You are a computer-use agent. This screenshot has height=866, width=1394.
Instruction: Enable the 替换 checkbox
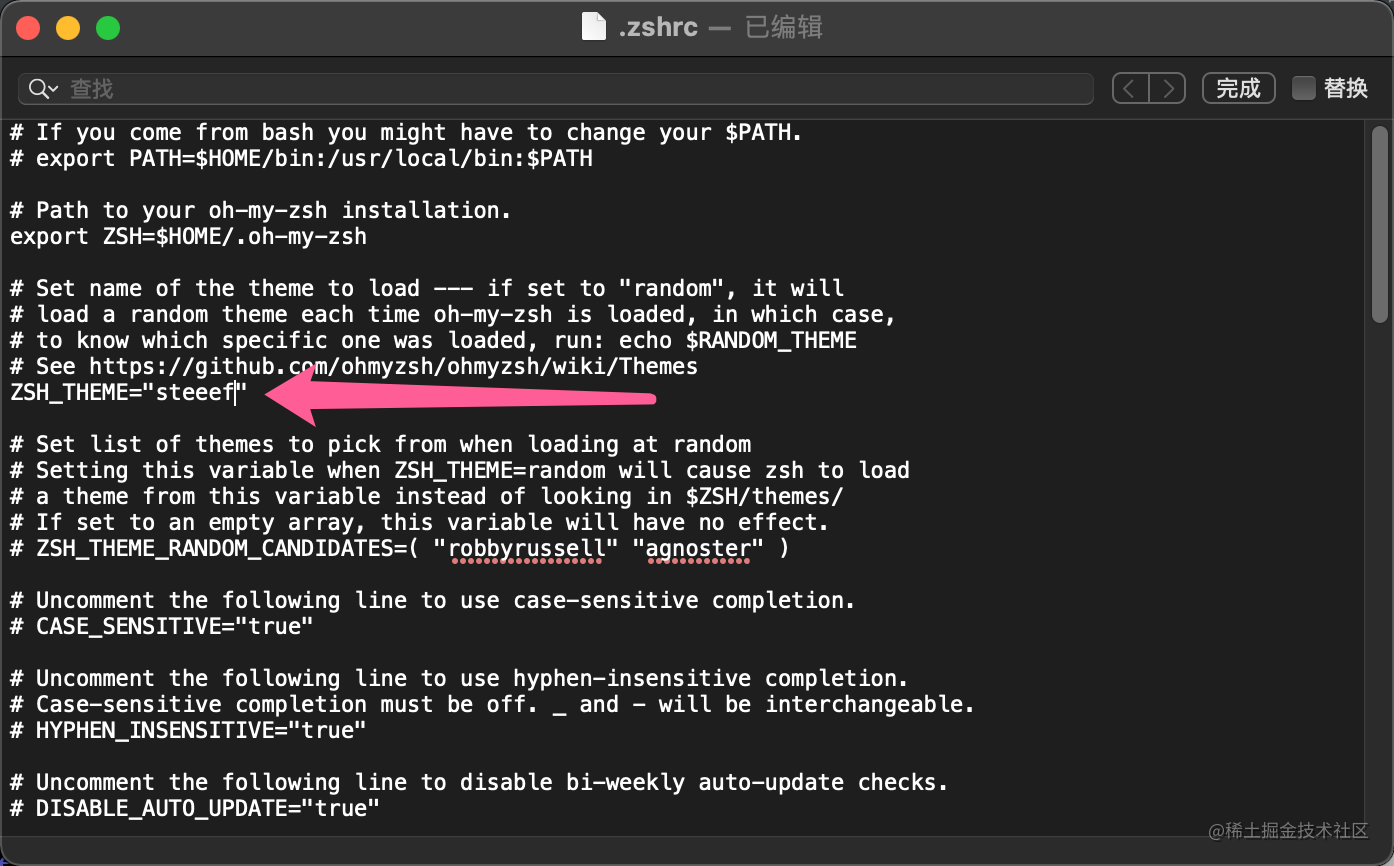(x=1303, y=88)
